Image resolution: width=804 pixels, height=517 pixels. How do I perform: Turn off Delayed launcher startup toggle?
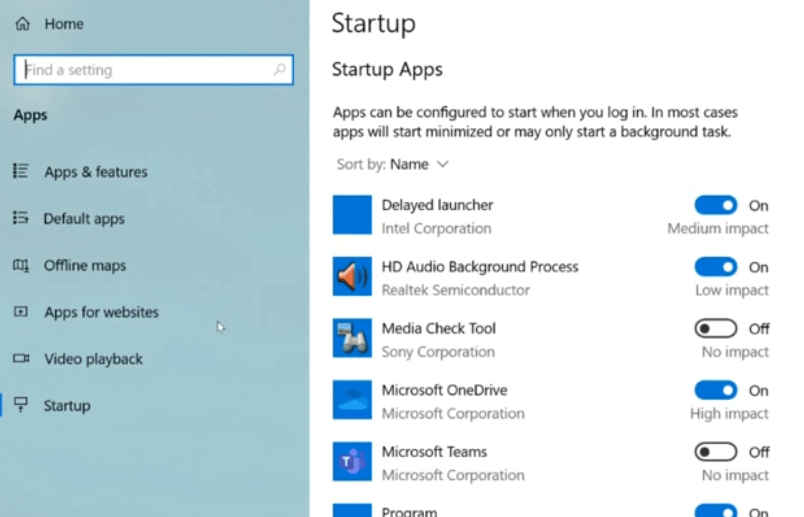(716, 205)
